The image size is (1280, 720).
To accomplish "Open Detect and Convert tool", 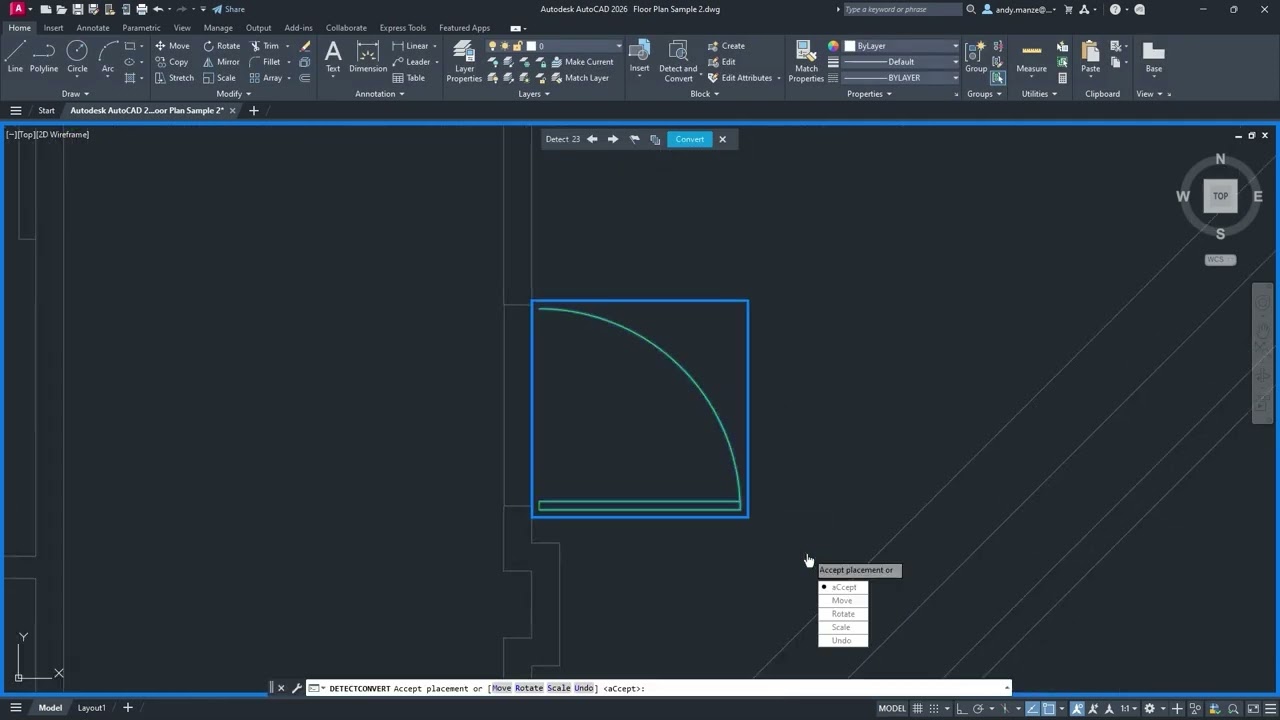I will [x=678, y=62].
